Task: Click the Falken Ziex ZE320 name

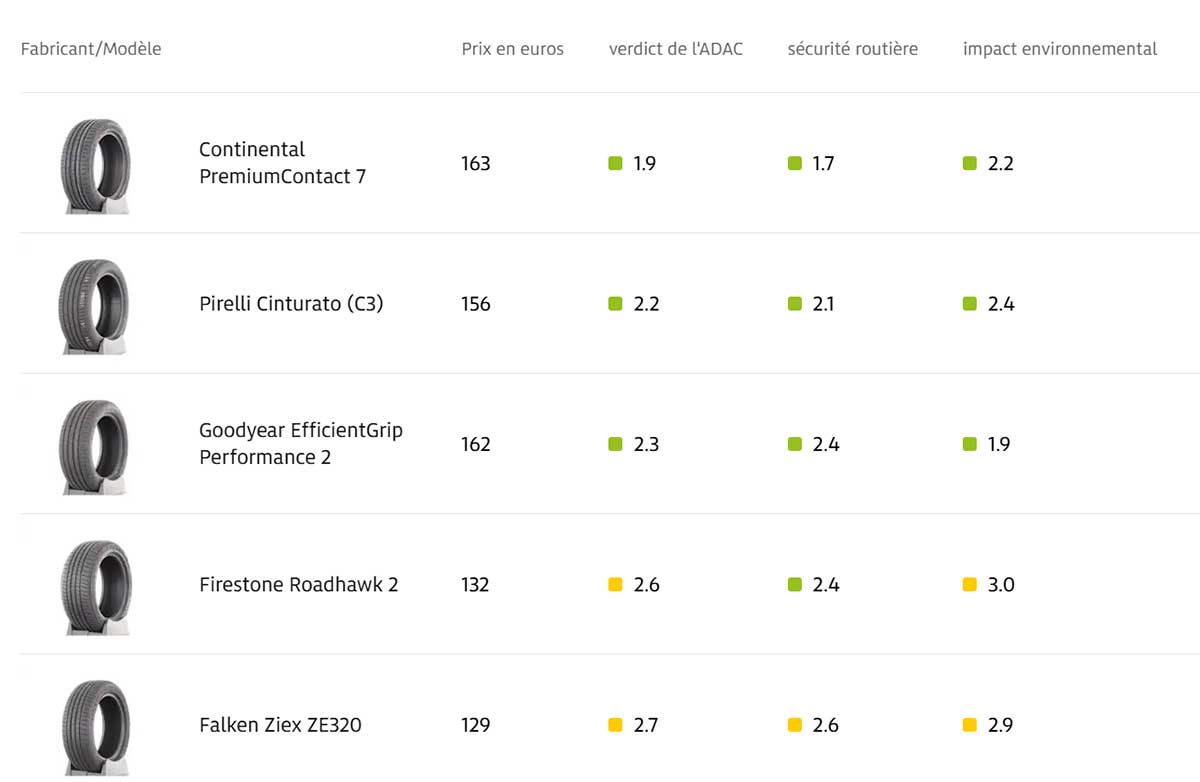Action: 280,725
